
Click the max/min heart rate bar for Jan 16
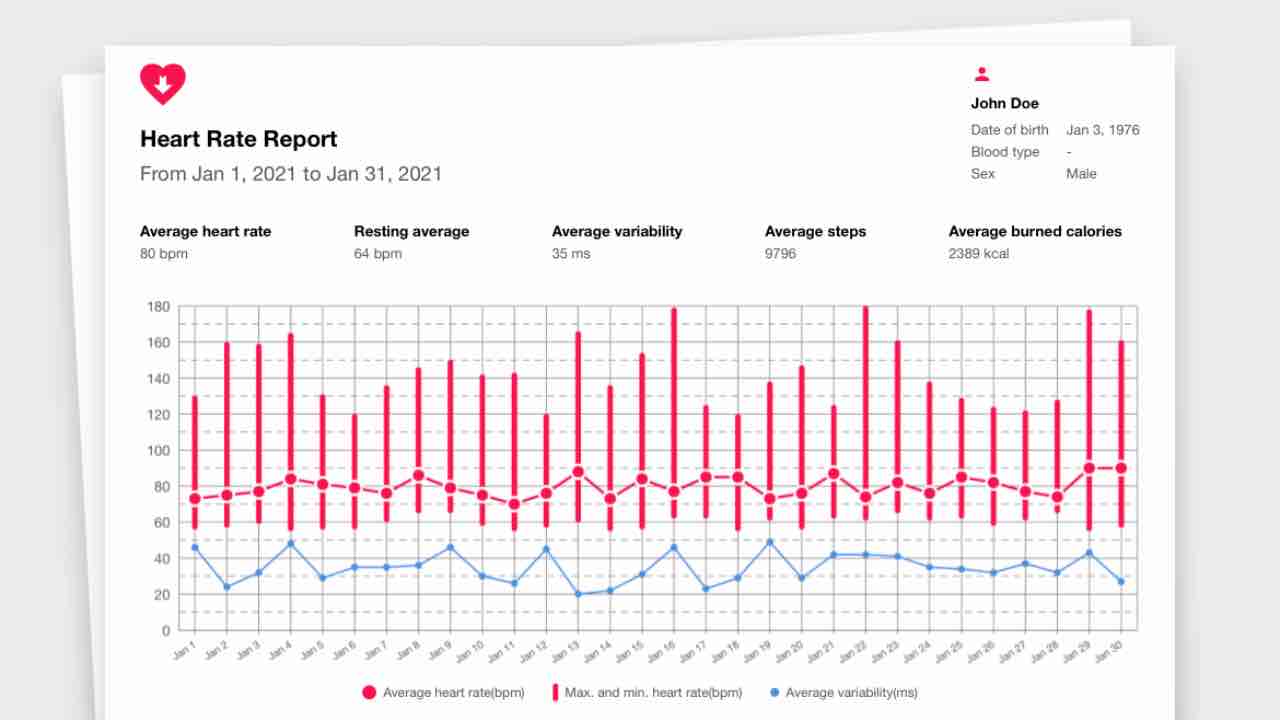tap(674, 412)
